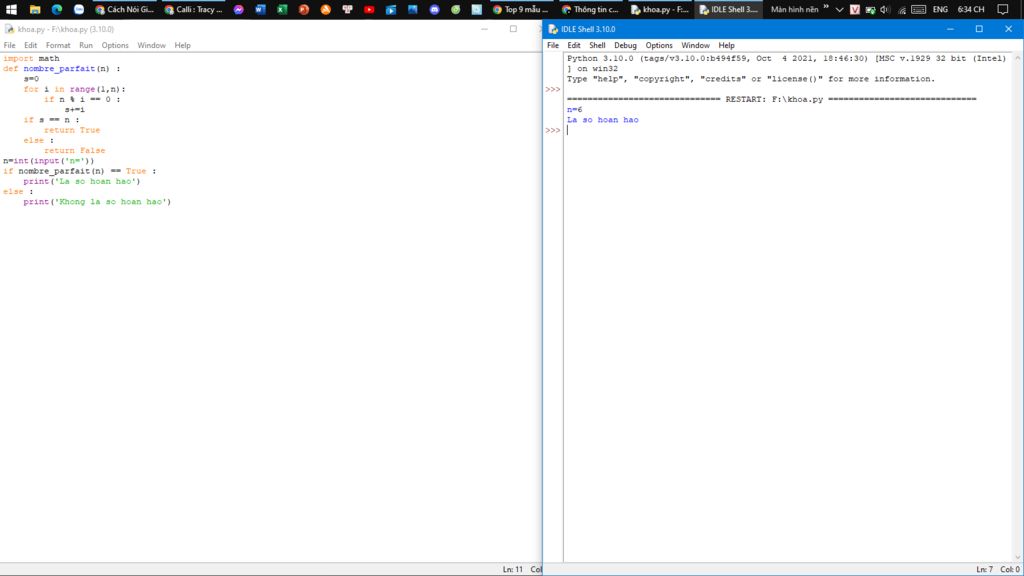Click the 'import math' line in editor
This screenshot has width=1024, height=576.
click(31, 58)
